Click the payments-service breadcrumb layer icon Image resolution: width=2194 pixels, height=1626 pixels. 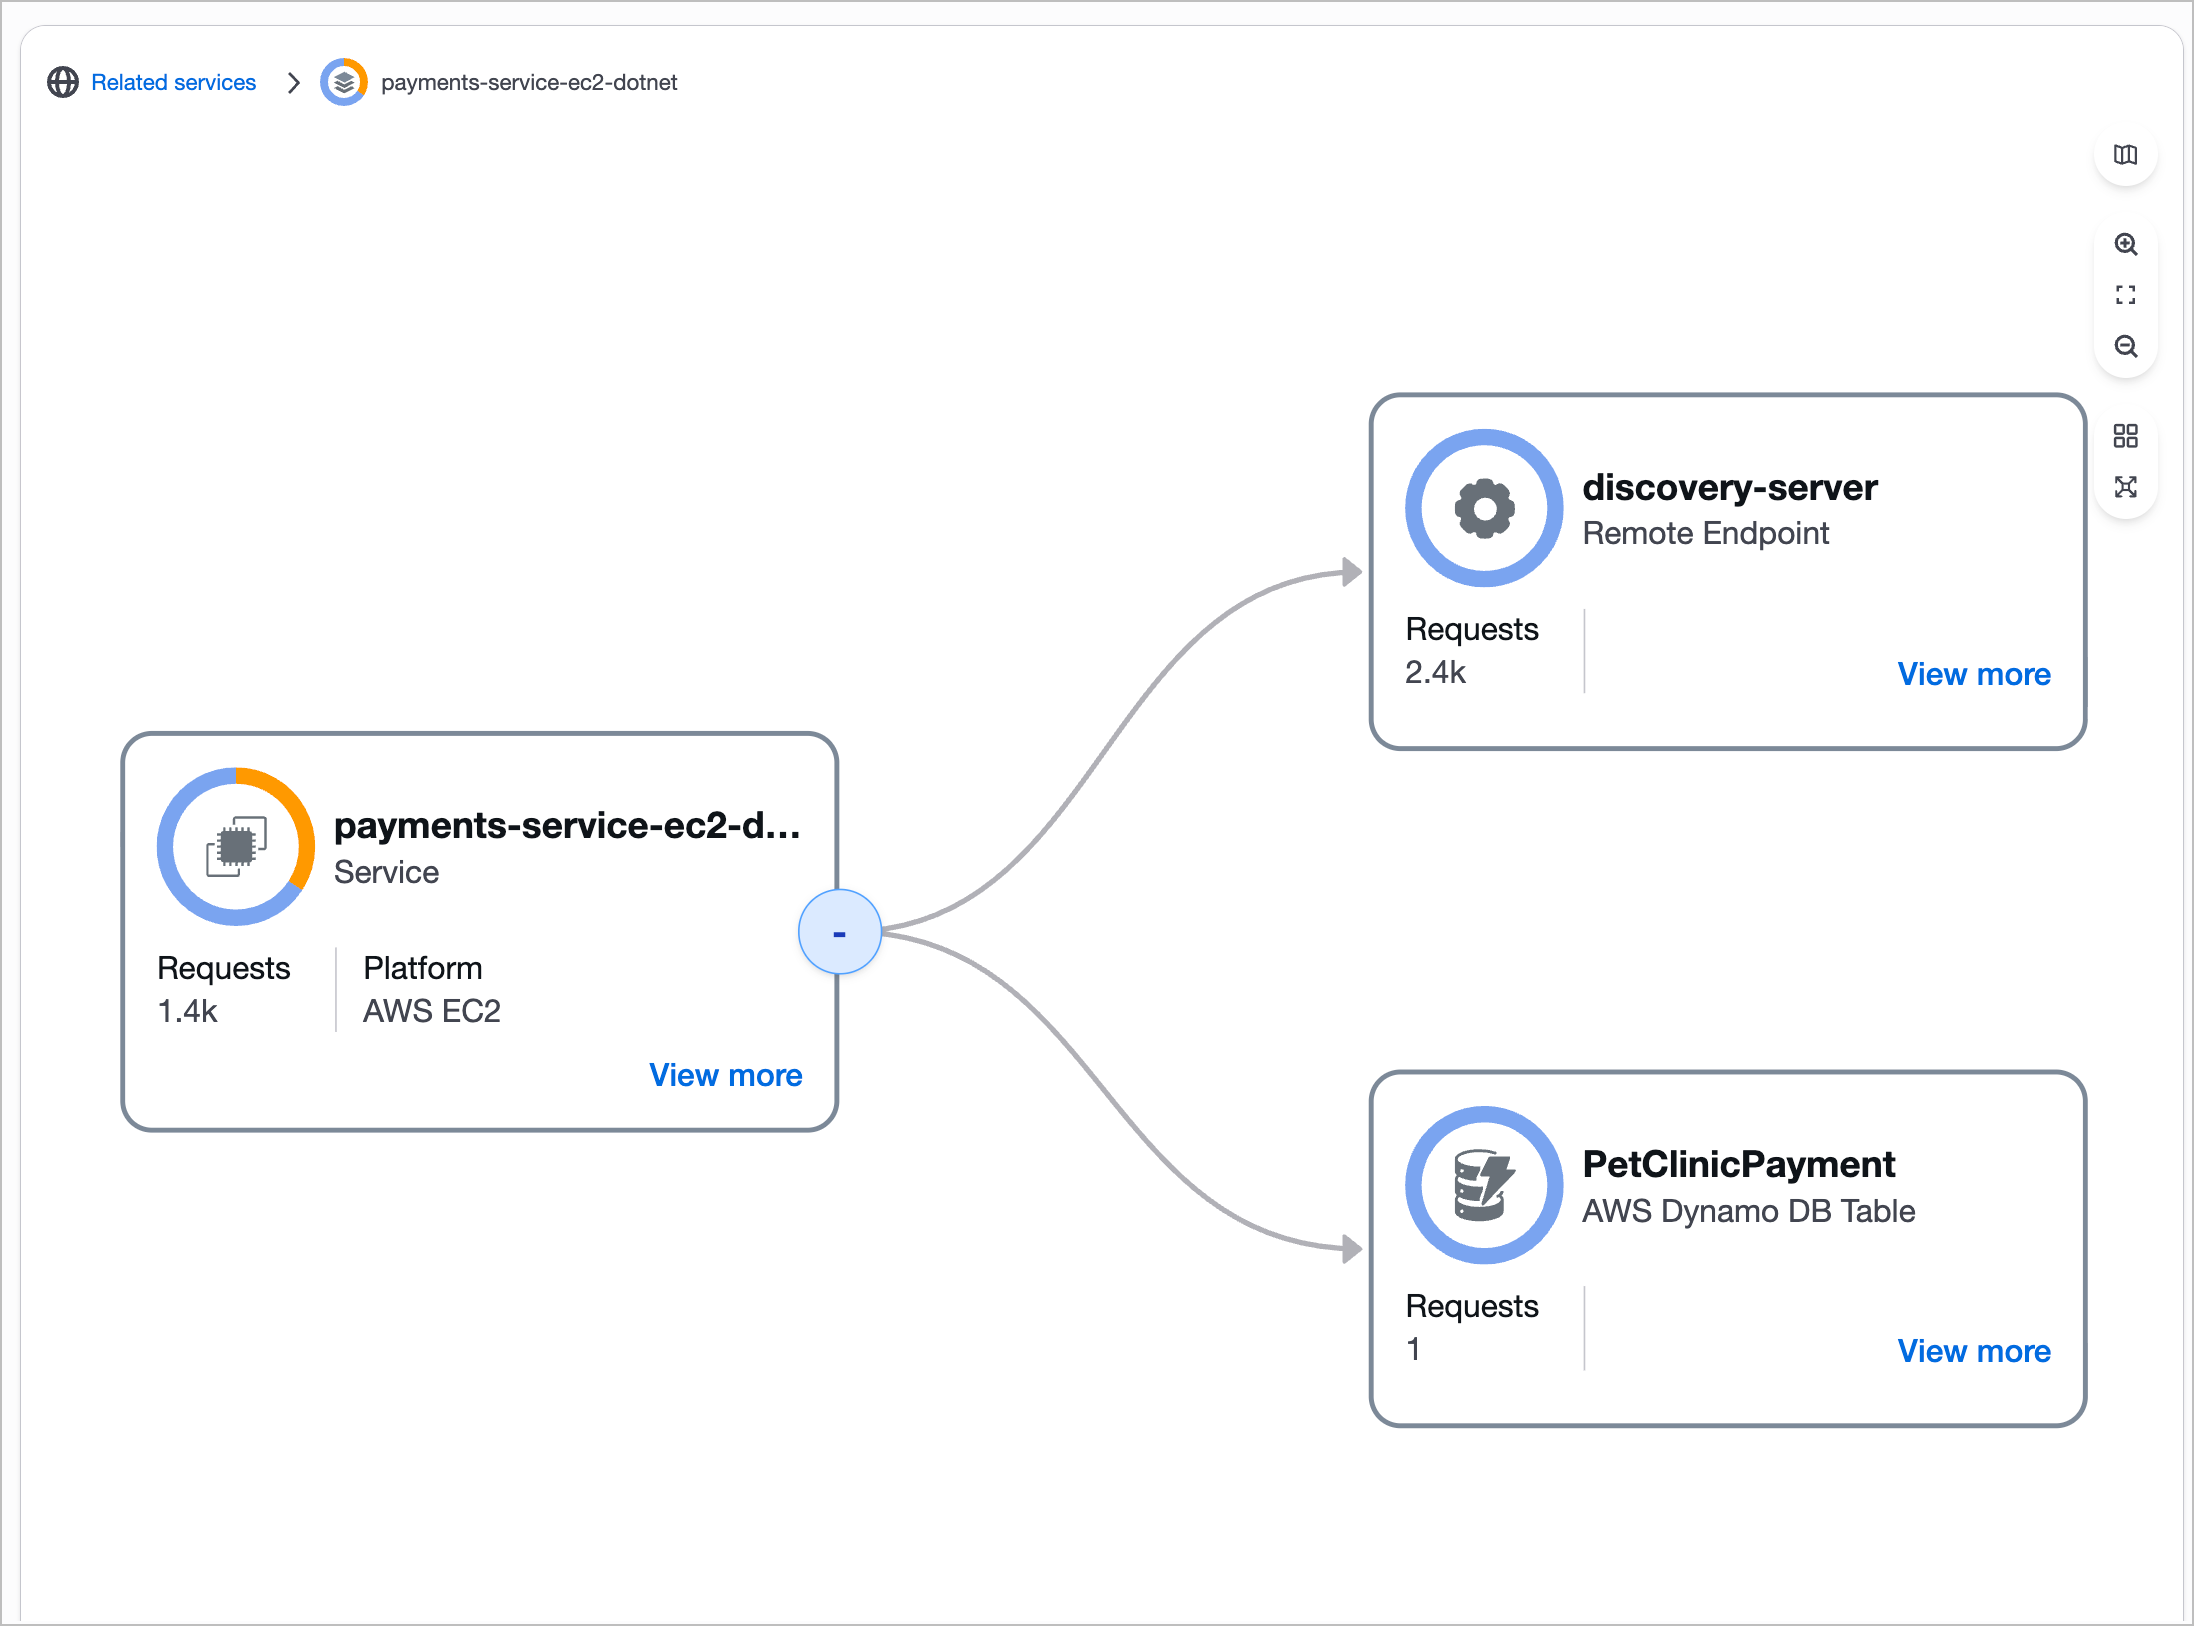[343, 82]
